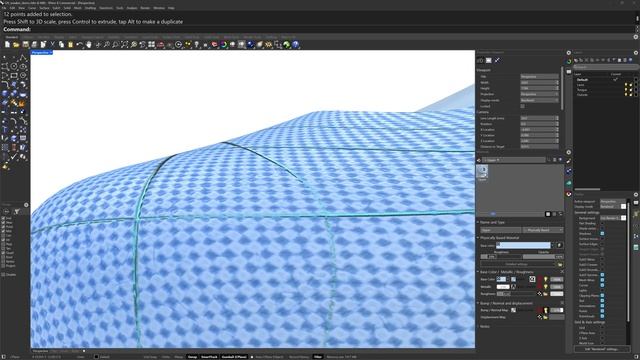Open the Physically Based material type dropdown
This screenshot has width=640, height=360.
[x=543, y=230]
